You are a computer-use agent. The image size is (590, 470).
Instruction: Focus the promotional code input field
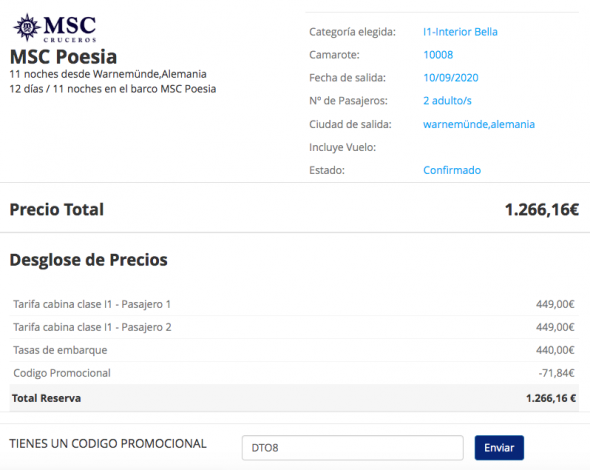[x=353, y=448]
